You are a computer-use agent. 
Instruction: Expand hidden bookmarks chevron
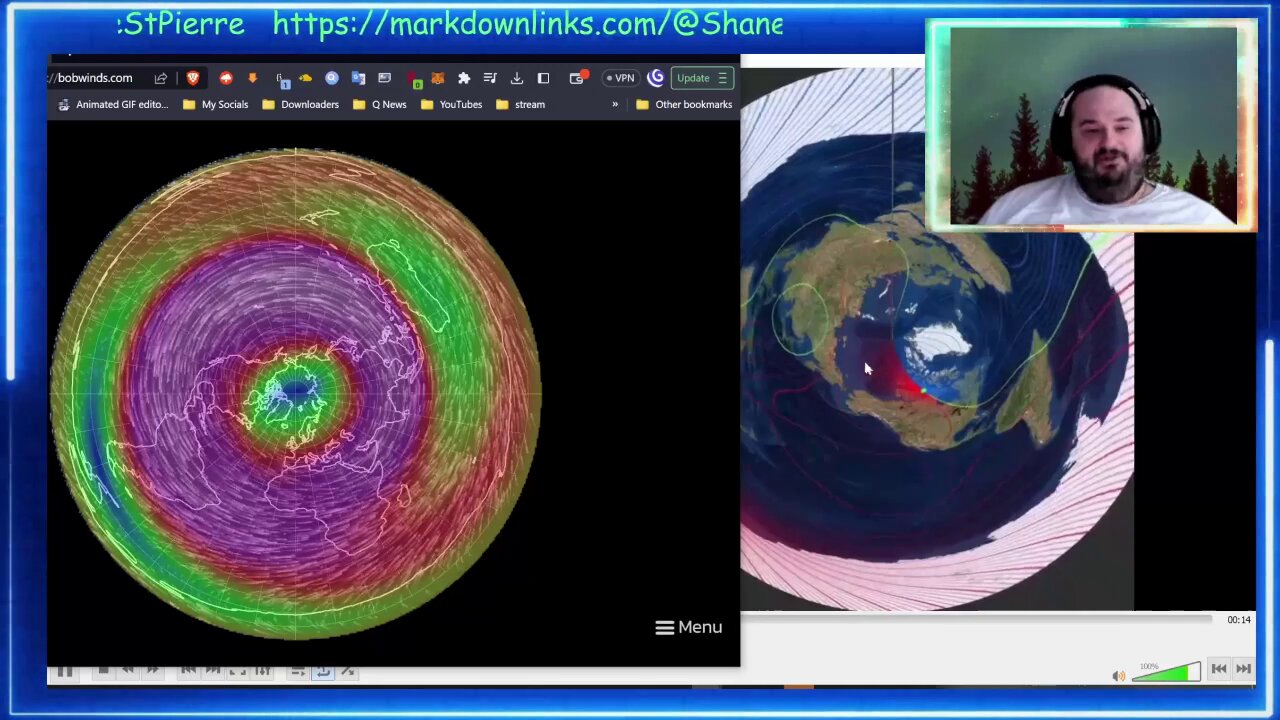coord(615,104)
